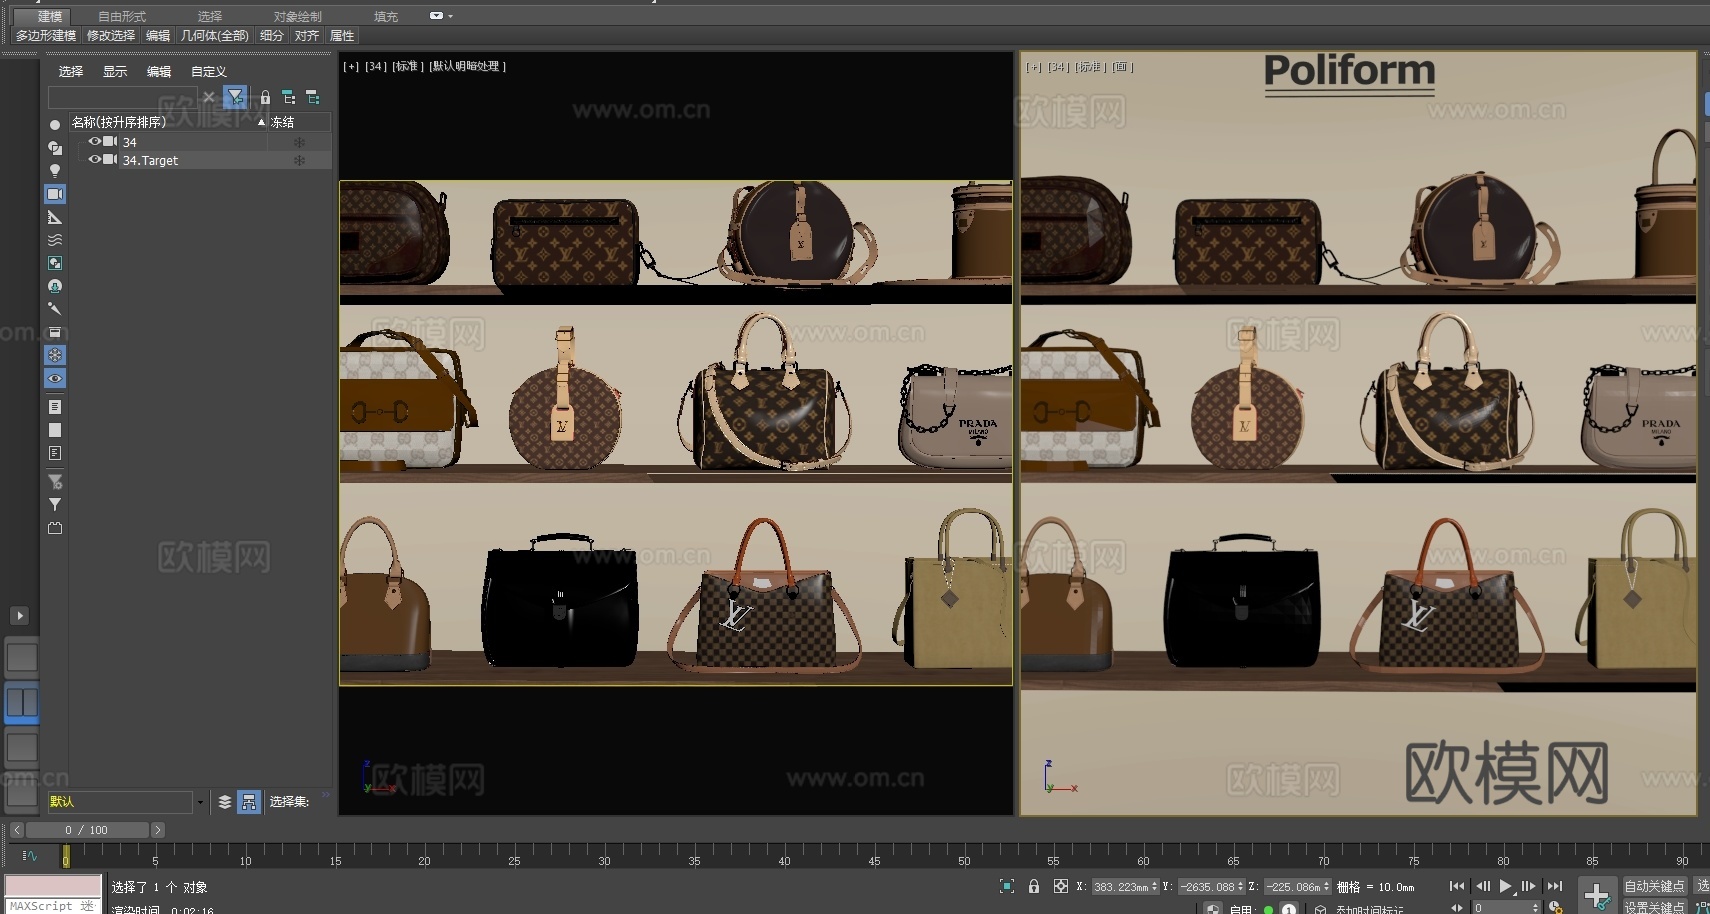Toggle the containers filter icon
Image resolution: width=1710 pixels, height=914 pixels.
point(55,332)
